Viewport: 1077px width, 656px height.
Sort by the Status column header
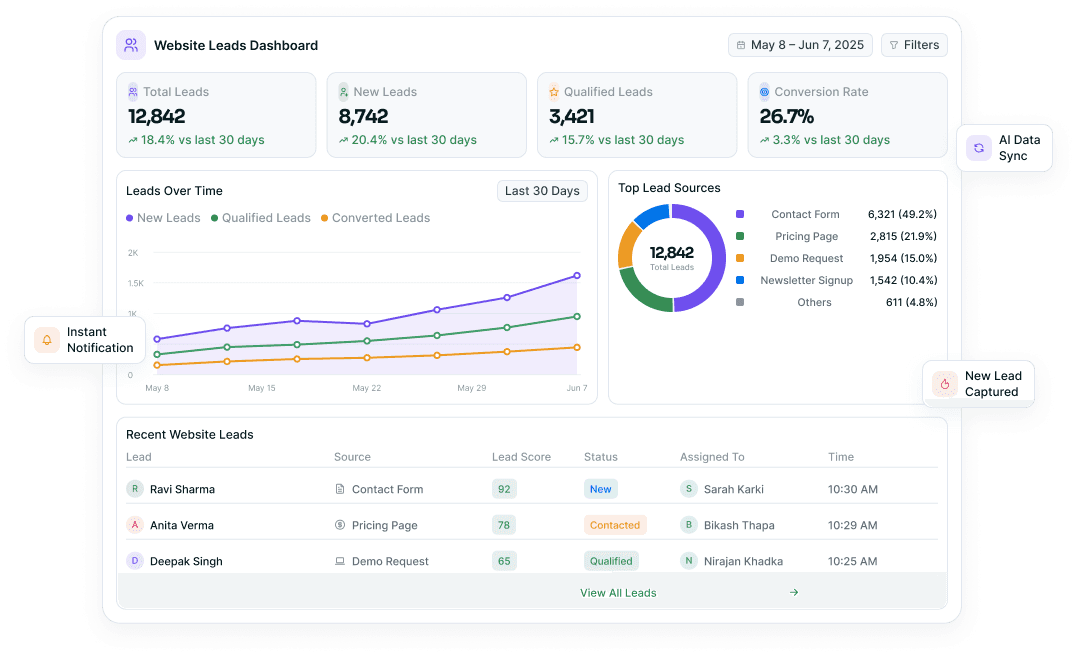(x=601, y=457)
